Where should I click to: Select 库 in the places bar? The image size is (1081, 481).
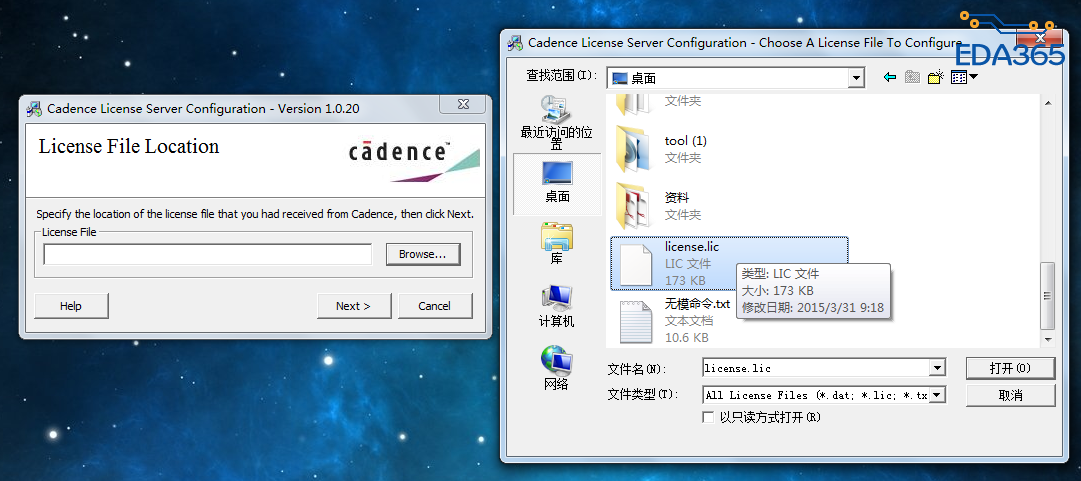coord(556,244)
